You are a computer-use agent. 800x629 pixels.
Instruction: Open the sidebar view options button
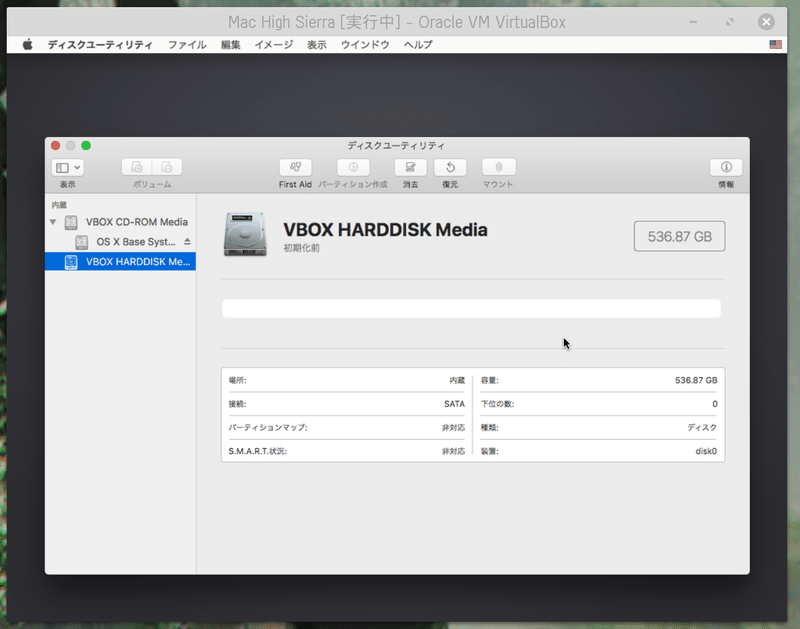point(67,167)
